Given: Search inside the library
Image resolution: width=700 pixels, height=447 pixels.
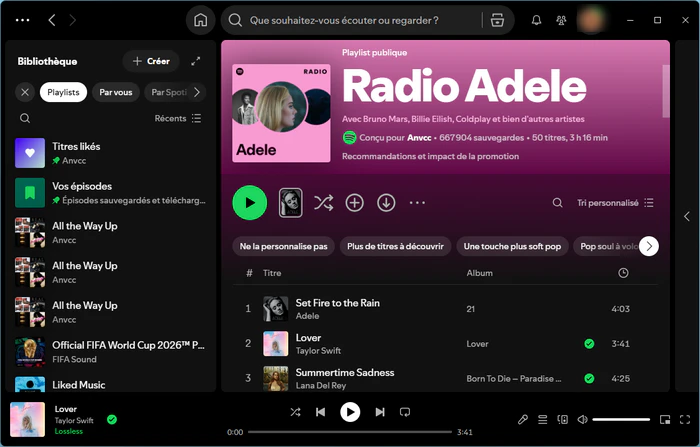Looking at the screenshot, I should [25, 118].
